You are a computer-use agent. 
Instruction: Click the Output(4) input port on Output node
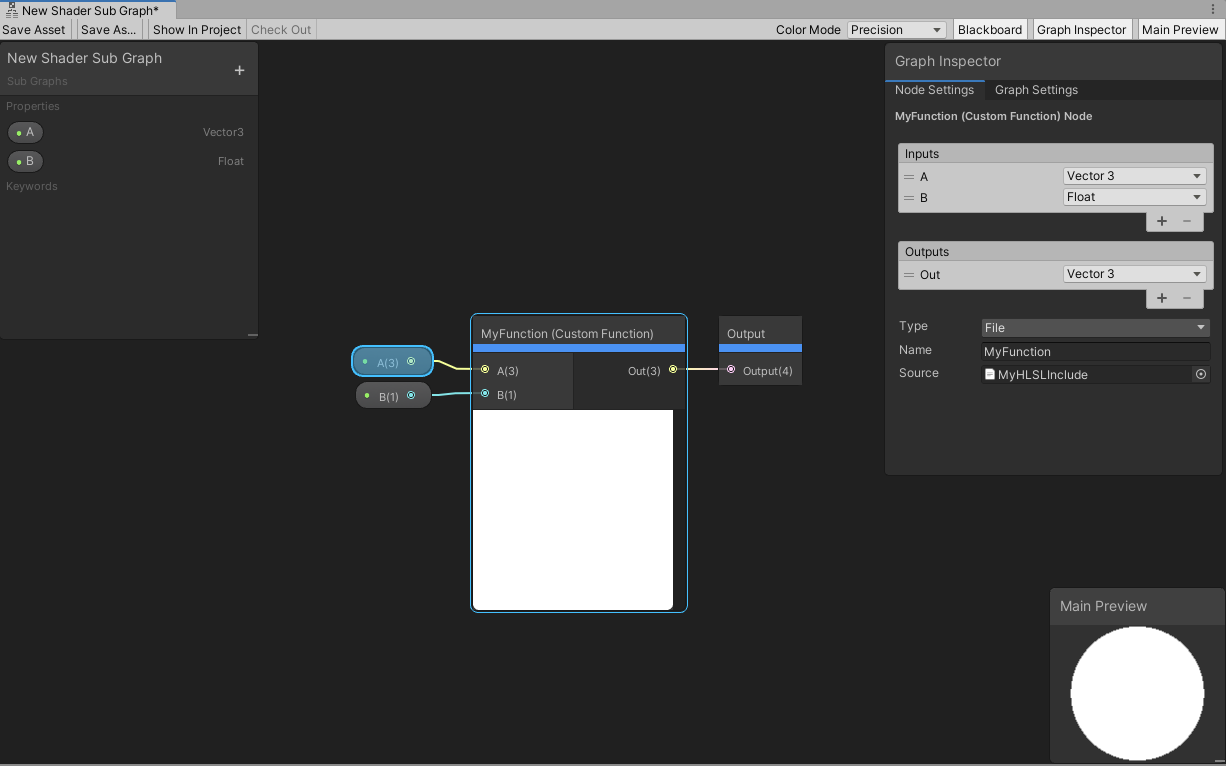pyautogui.click(x=731, y=370)
